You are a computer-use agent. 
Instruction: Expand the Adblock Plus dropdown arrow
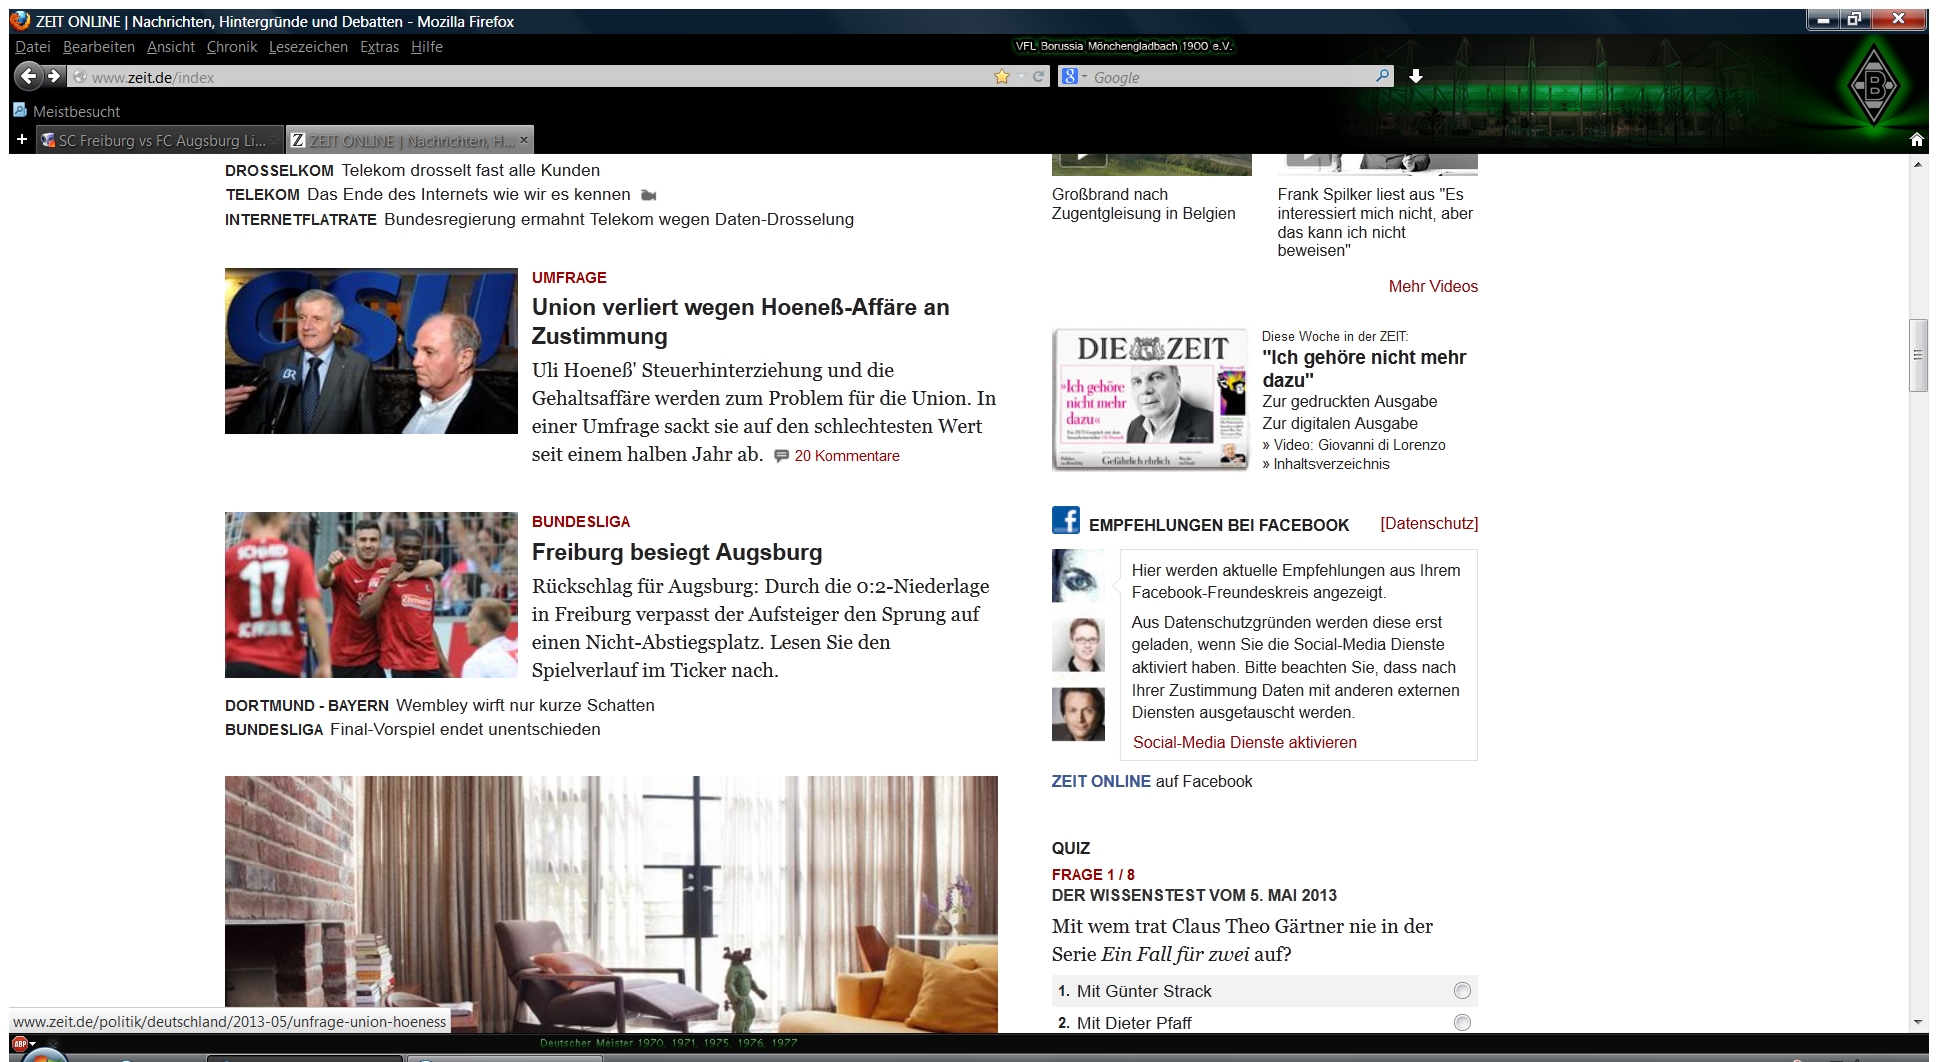click(x=33, y=1044)
